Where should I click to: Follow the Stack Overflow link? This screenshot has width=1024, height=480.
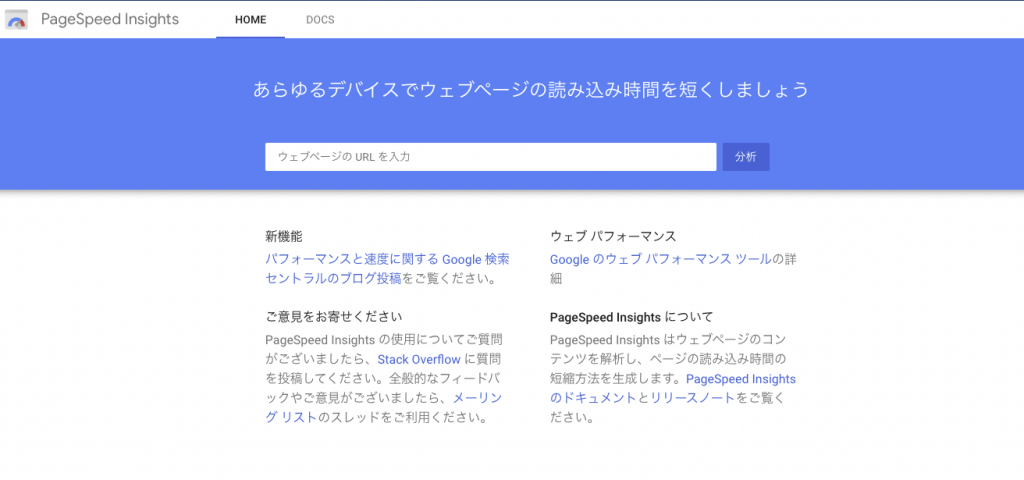click(x=419, y=359)
